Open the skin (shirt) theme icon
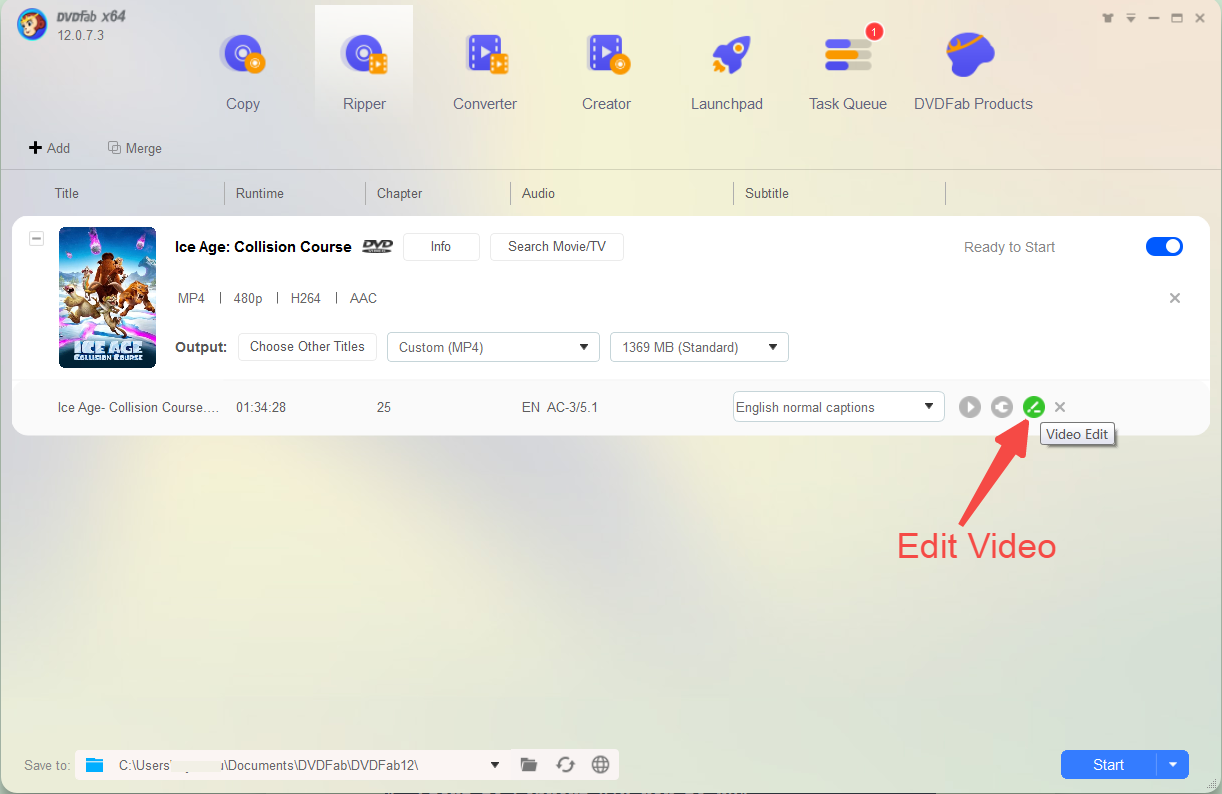The image size is (1222, 794). click(1107, 18)
